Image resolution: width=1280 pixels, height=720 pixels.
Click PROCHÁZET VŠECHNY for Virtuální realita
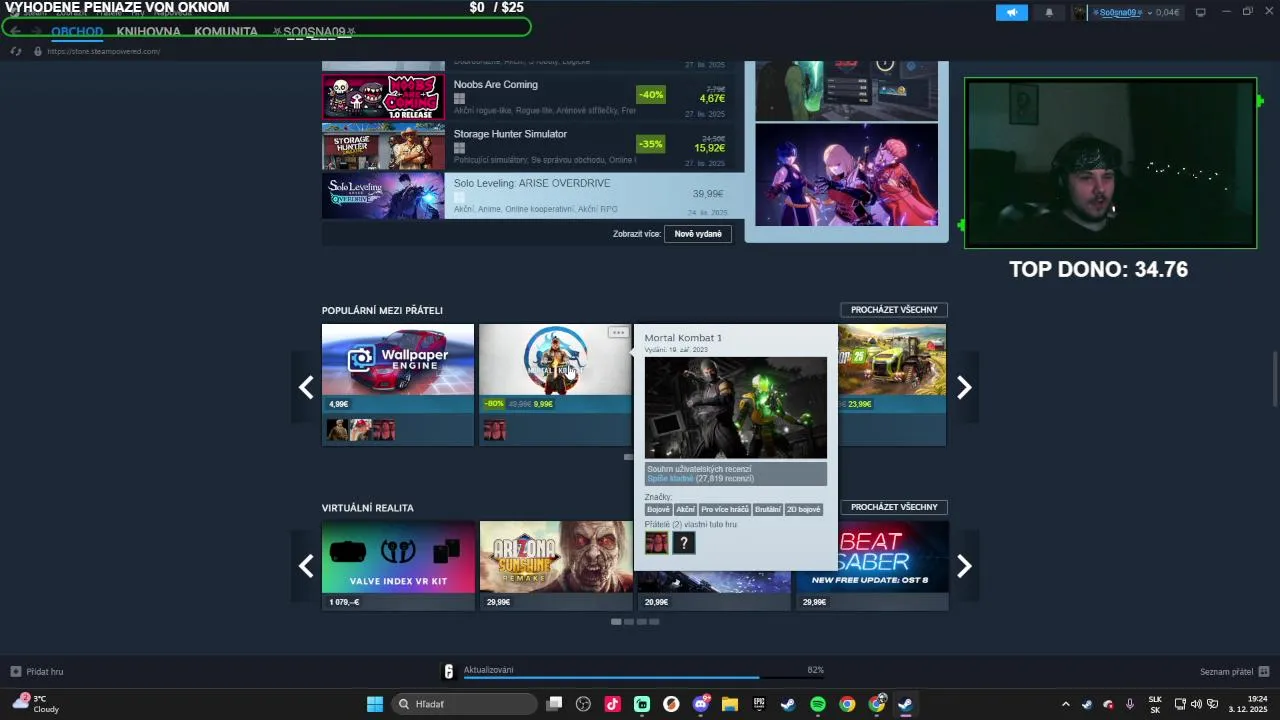tap(894, 507)
